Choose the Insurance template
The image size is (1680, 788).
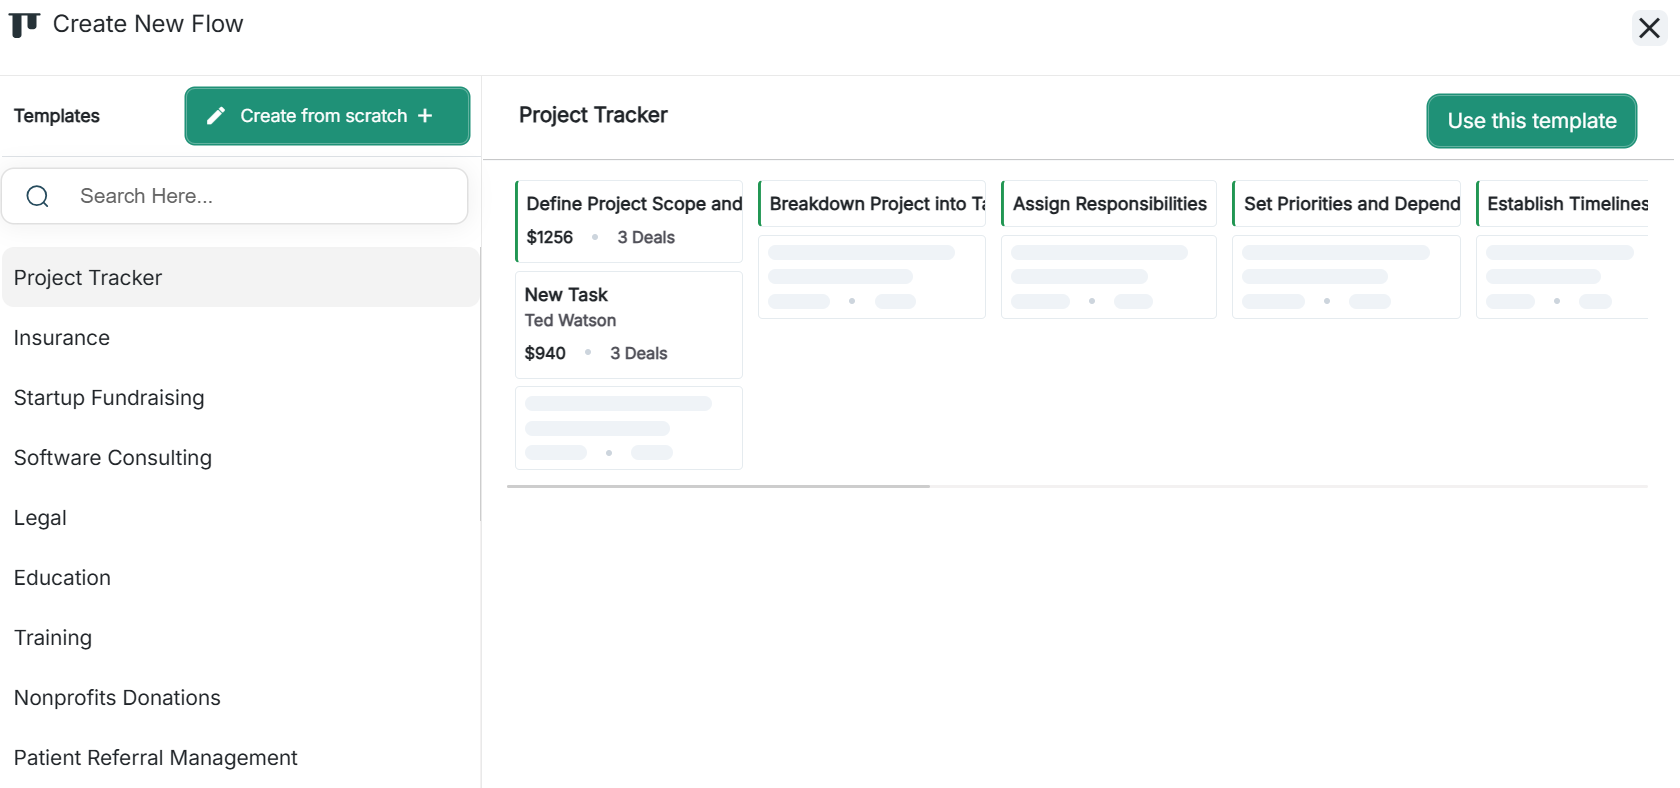click(x=62, y=338)
